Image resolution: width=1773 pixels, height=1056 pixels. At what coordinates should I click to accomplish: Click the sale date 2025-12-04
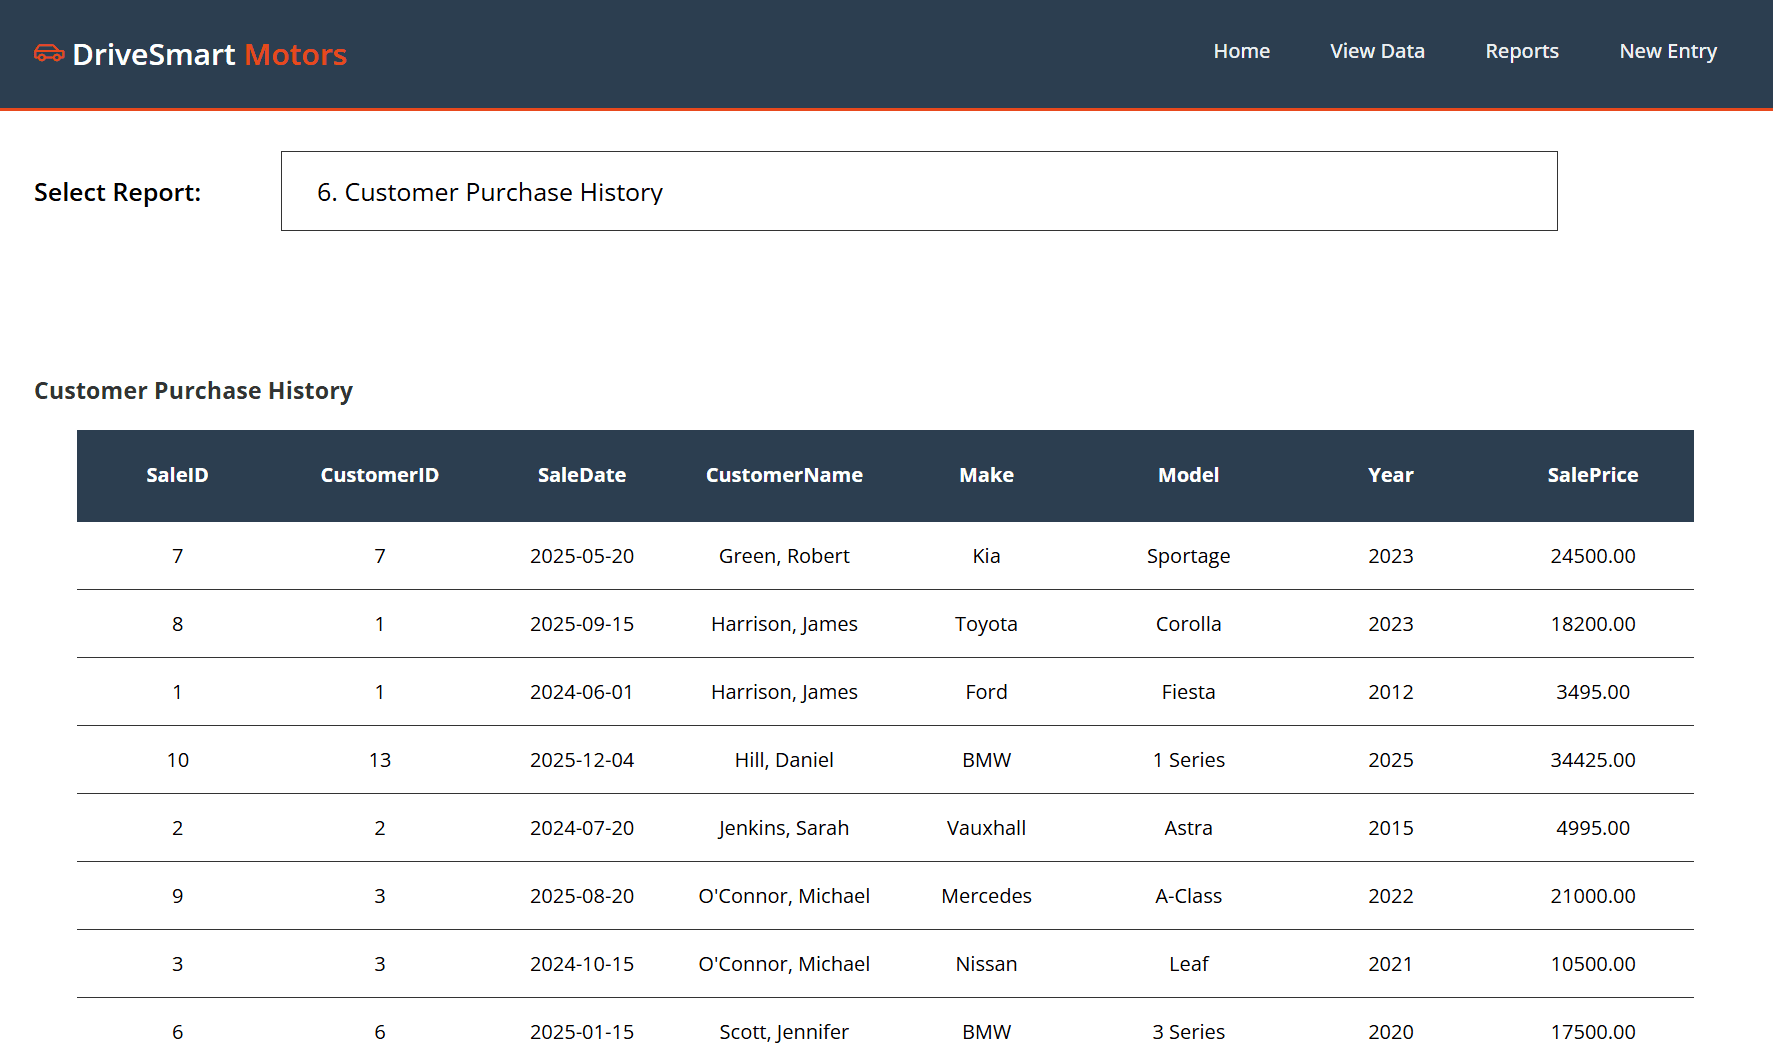click(x=582, y=760)
